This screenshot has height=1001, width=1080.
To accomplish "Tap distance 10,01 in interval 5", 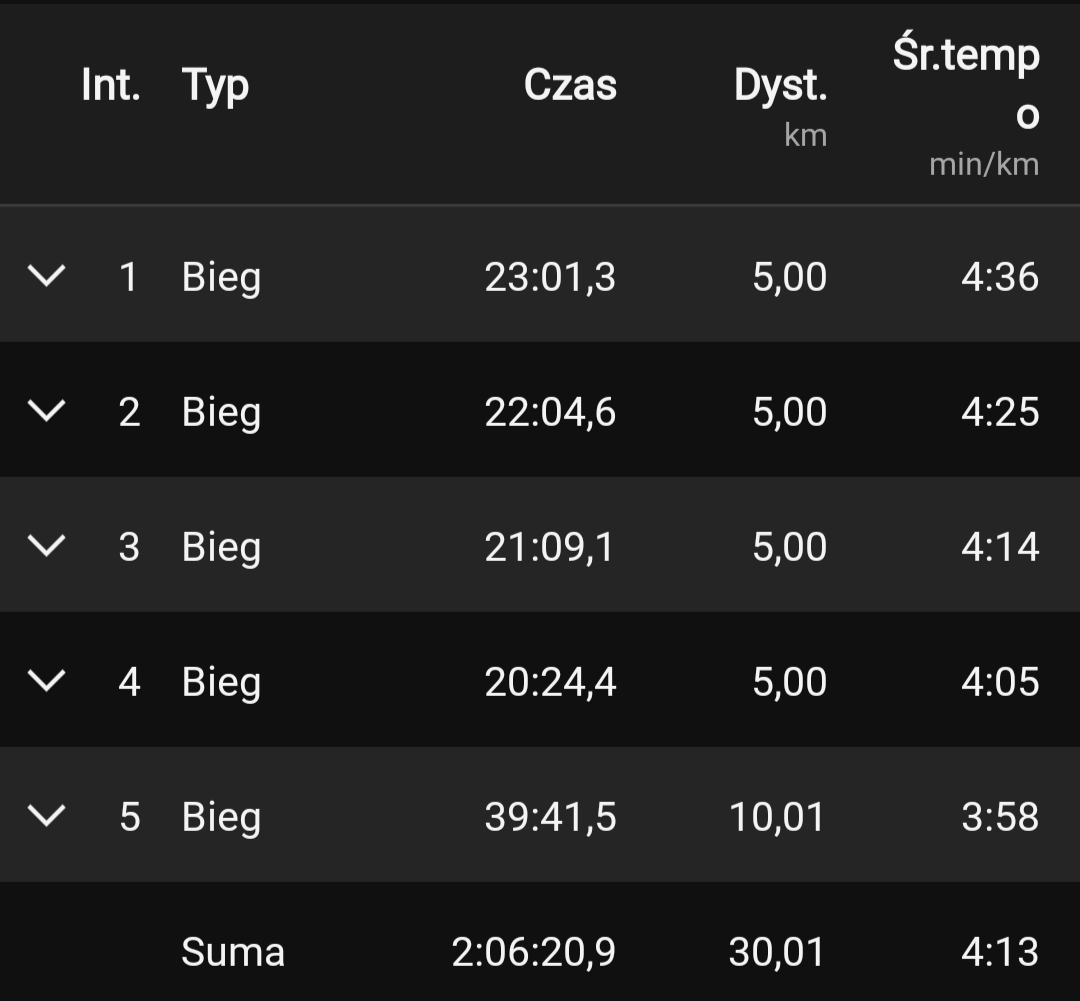I will [777, 817].
